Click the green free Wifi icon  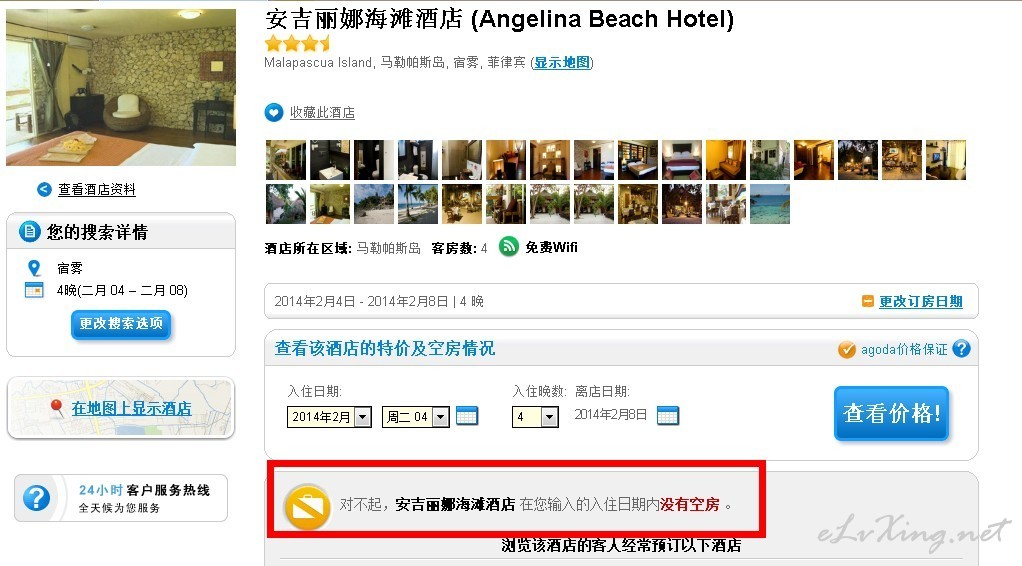point(508,246)
